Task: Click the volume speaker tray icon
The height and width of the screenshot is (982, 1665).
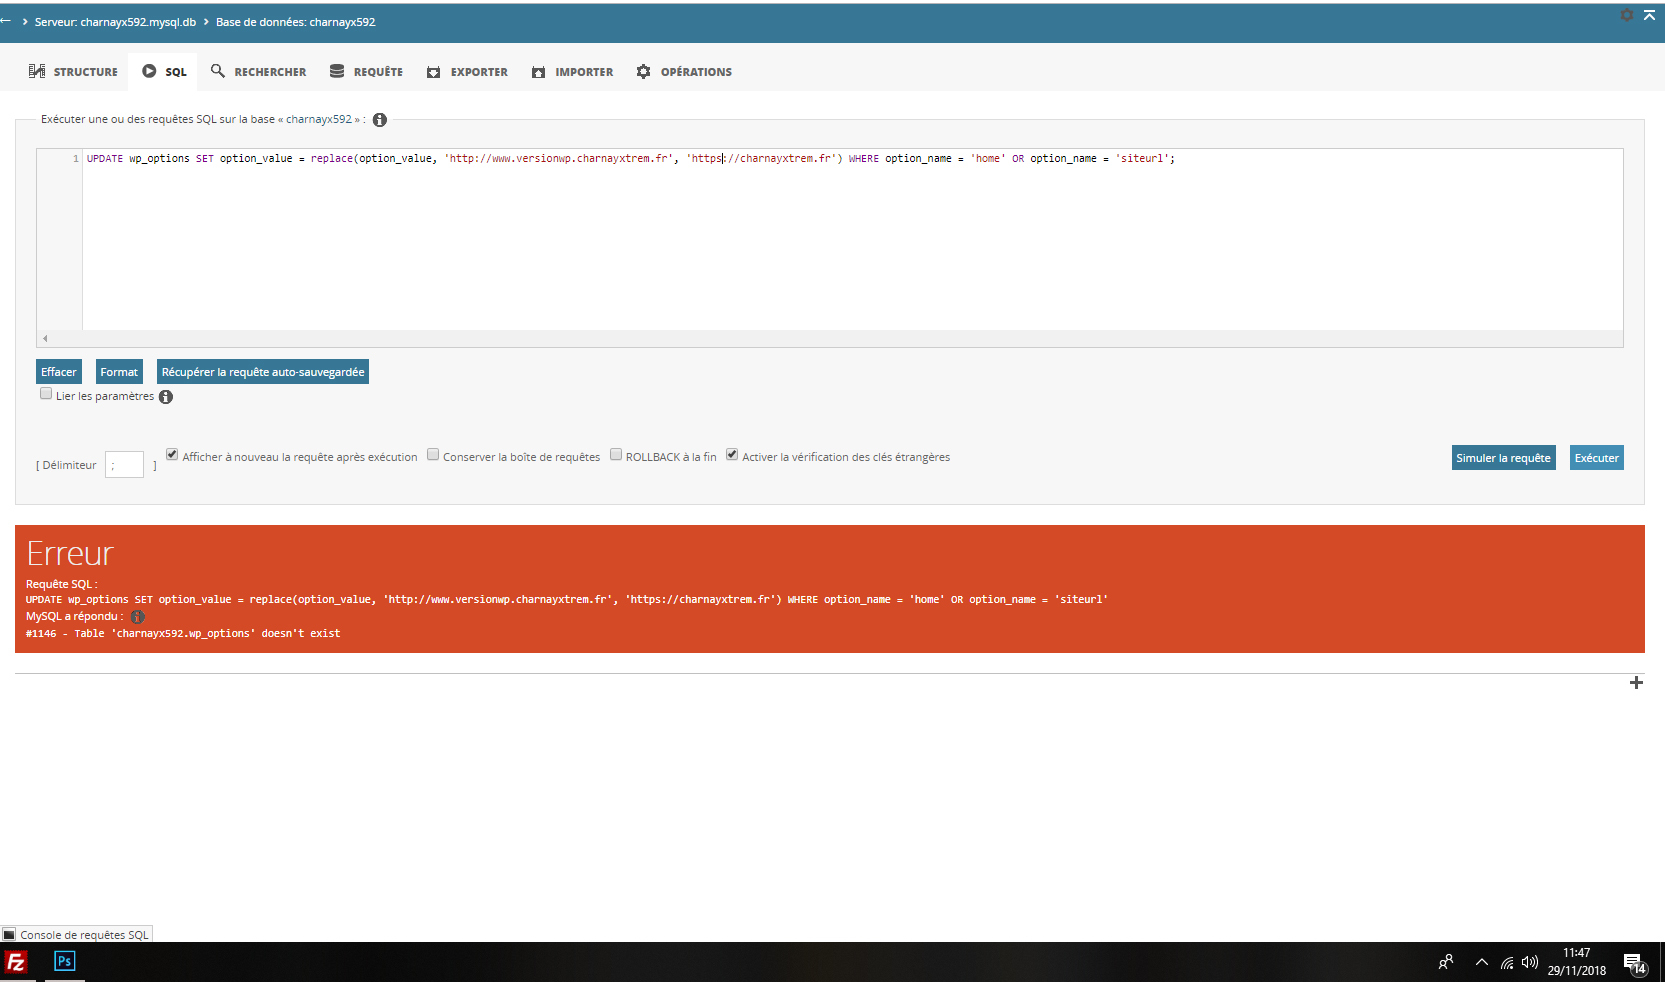Action: (1529, 963)
